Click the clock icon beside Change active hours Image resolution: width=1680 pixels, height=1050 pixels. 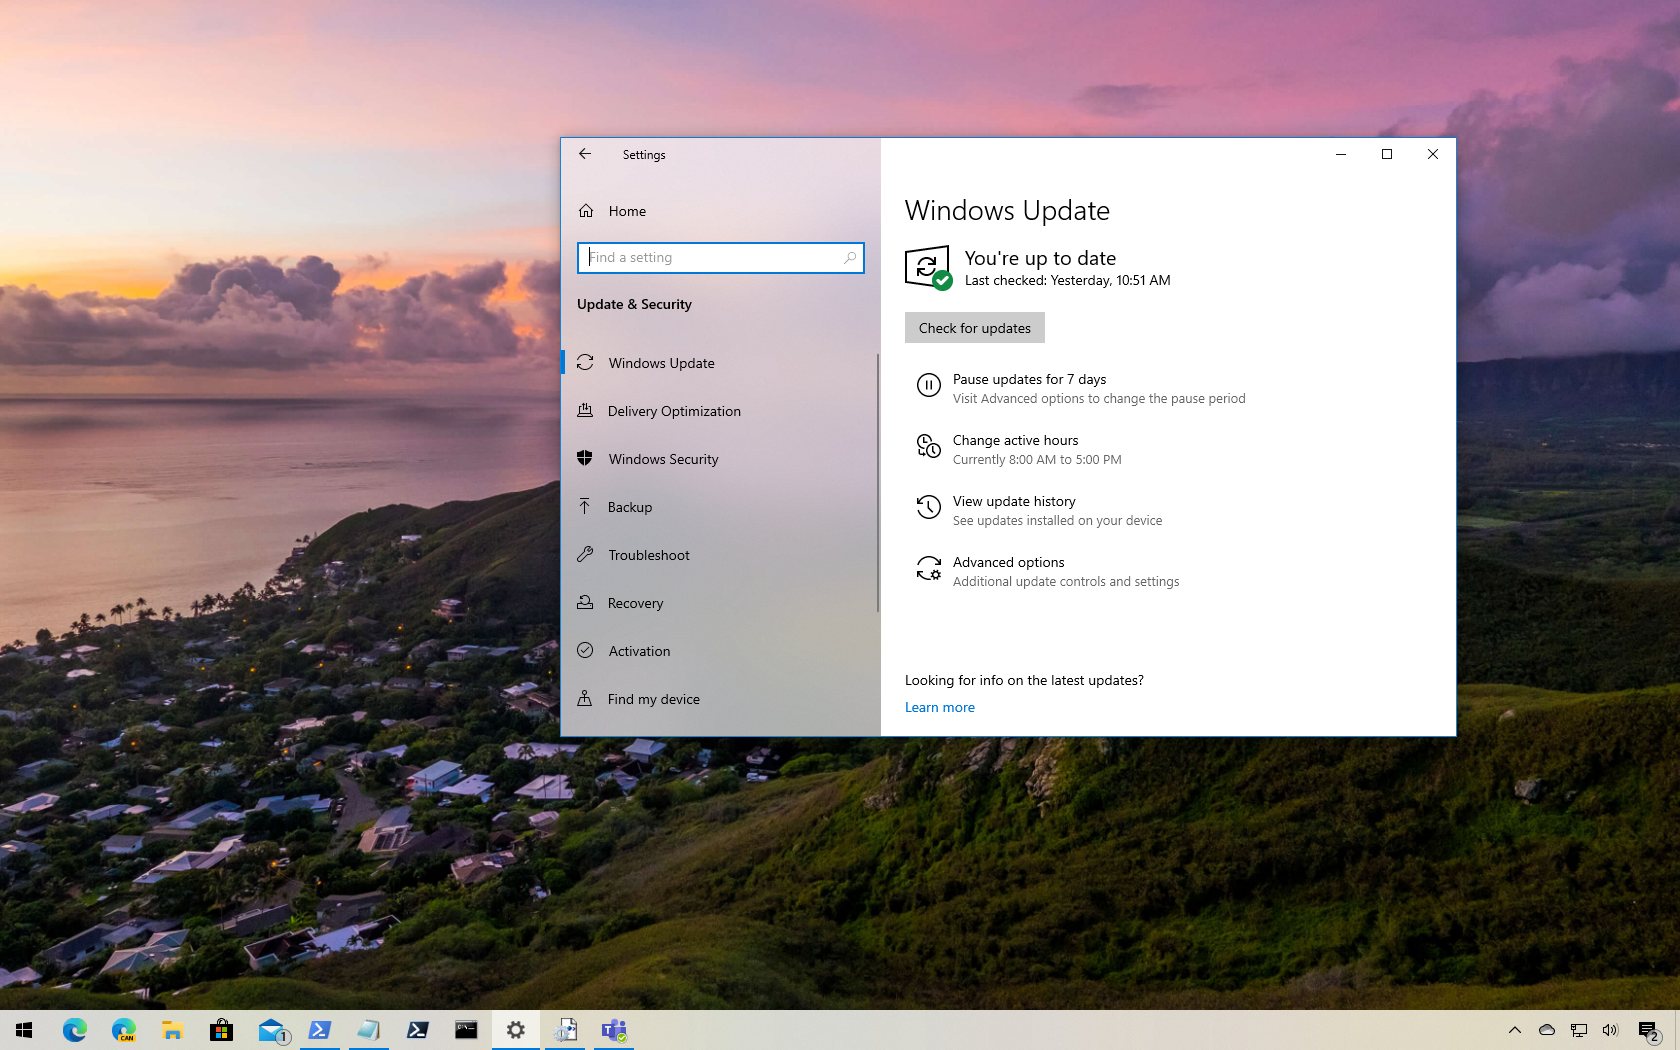click(x=929, y=447)
